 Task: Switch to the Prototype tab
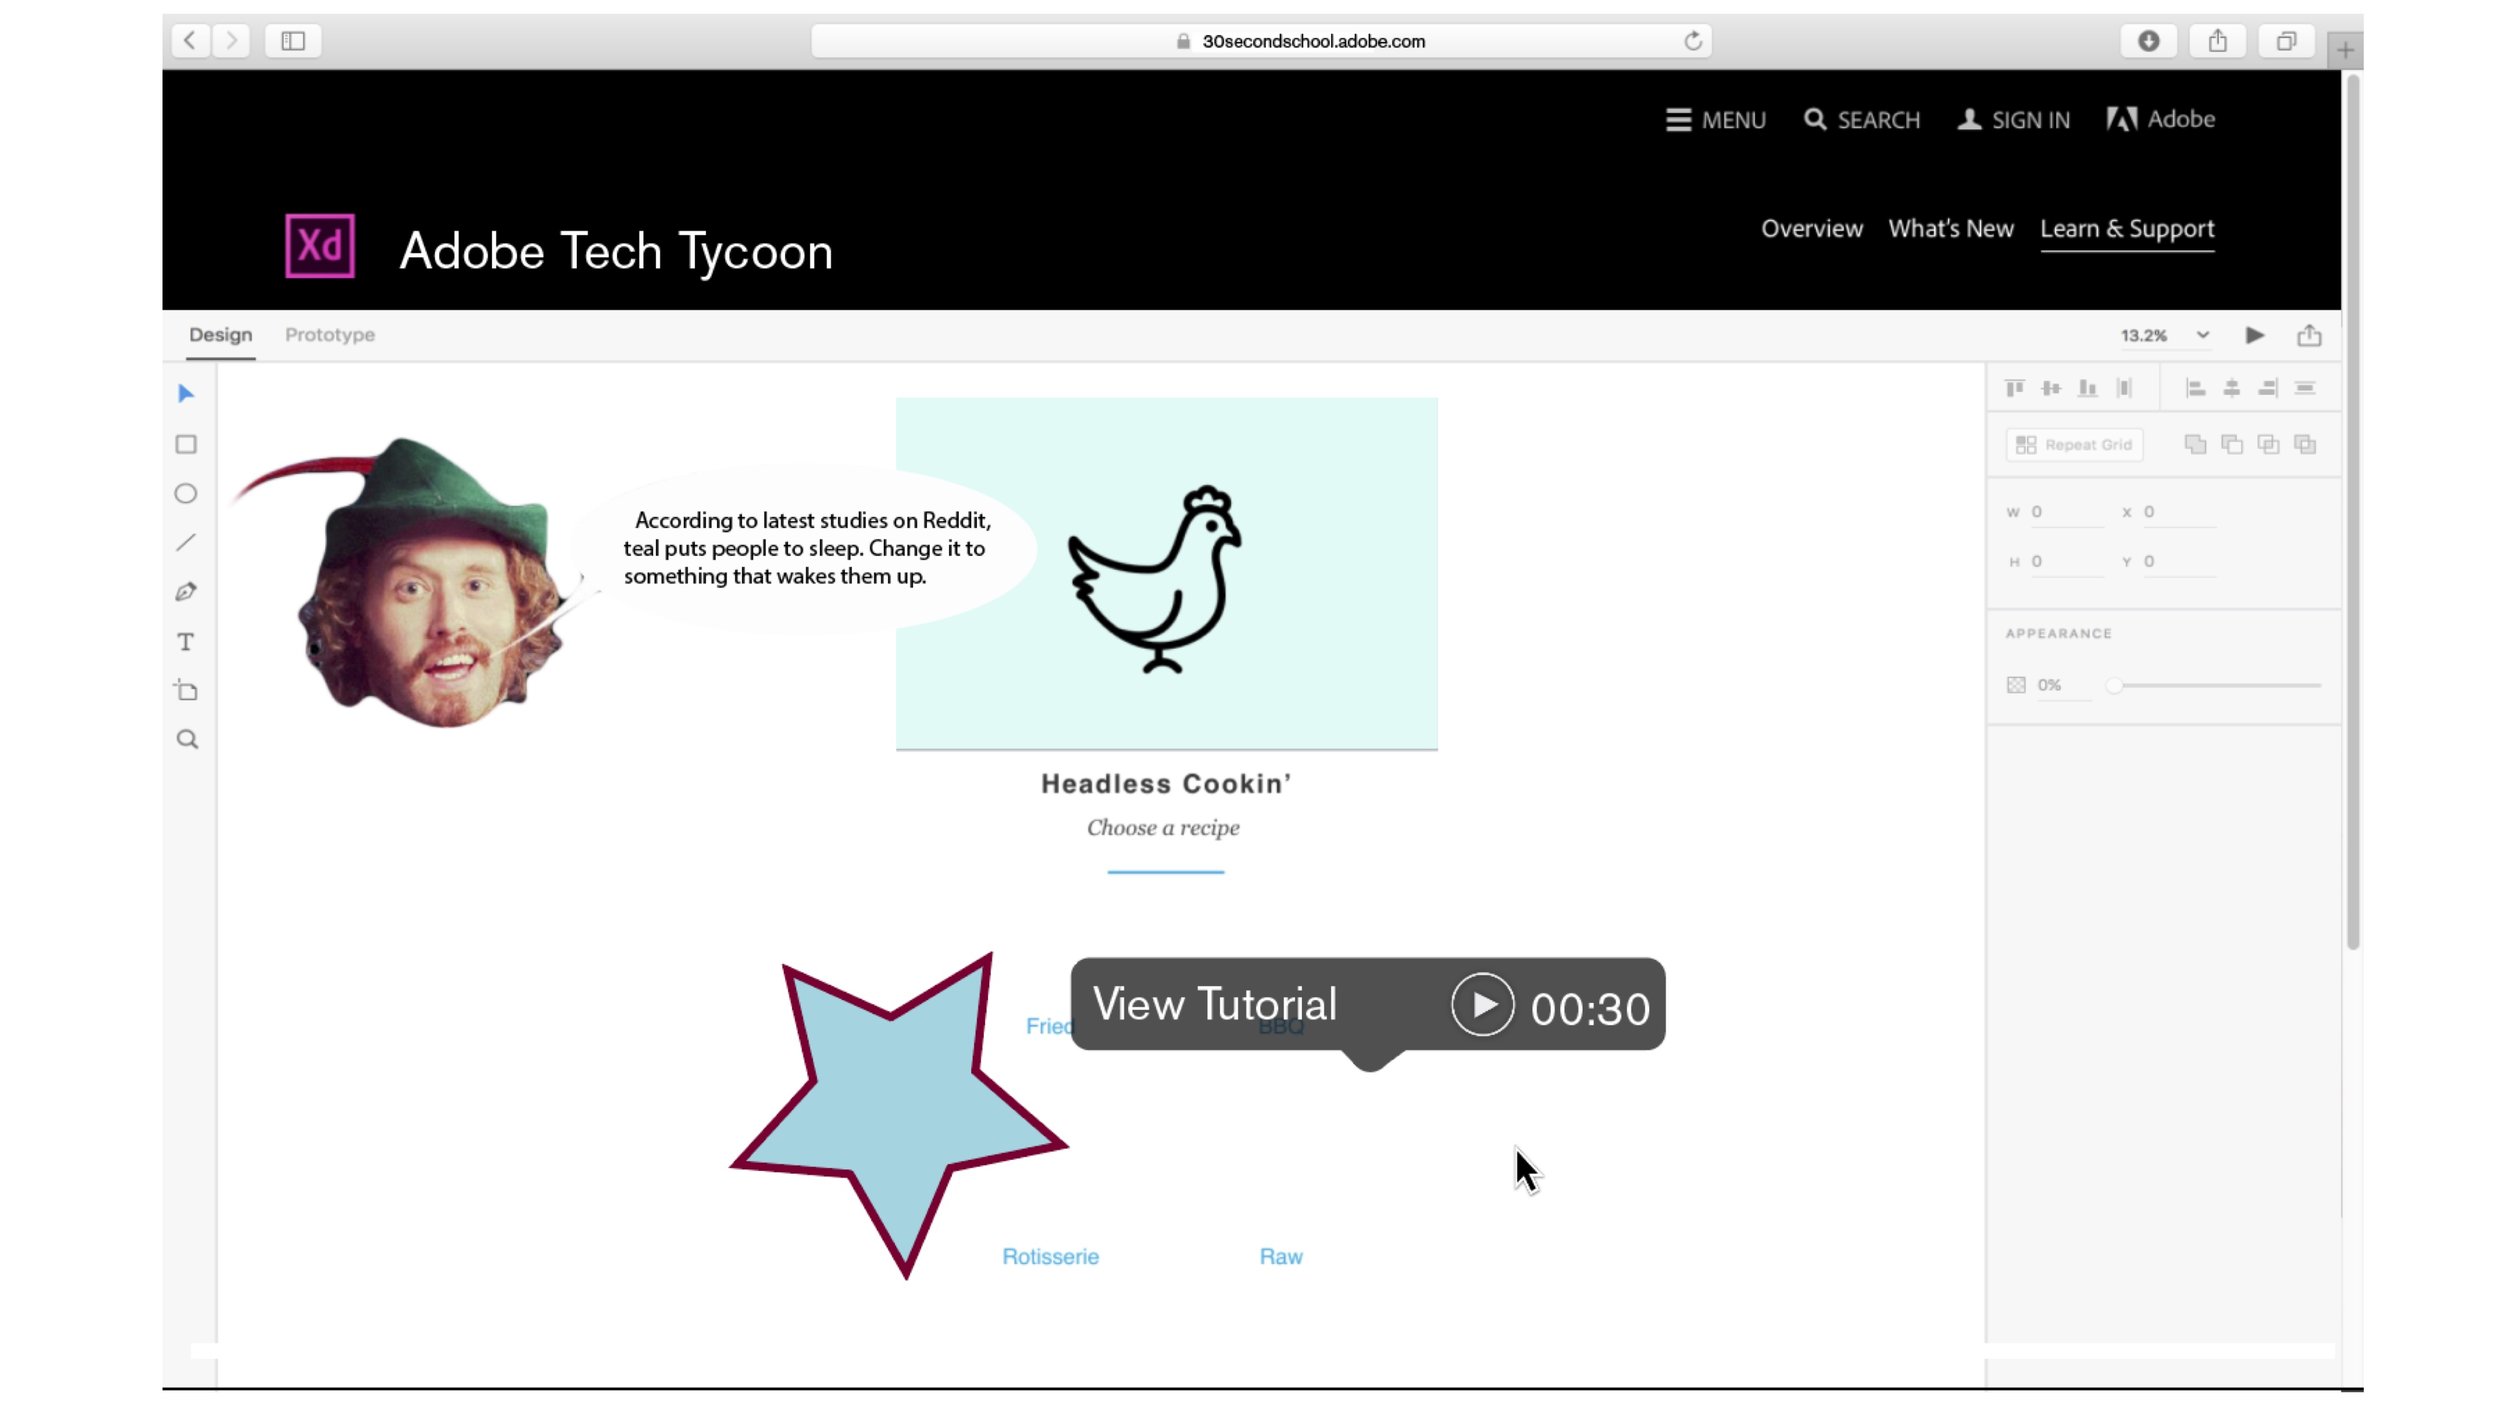(330, 335)
